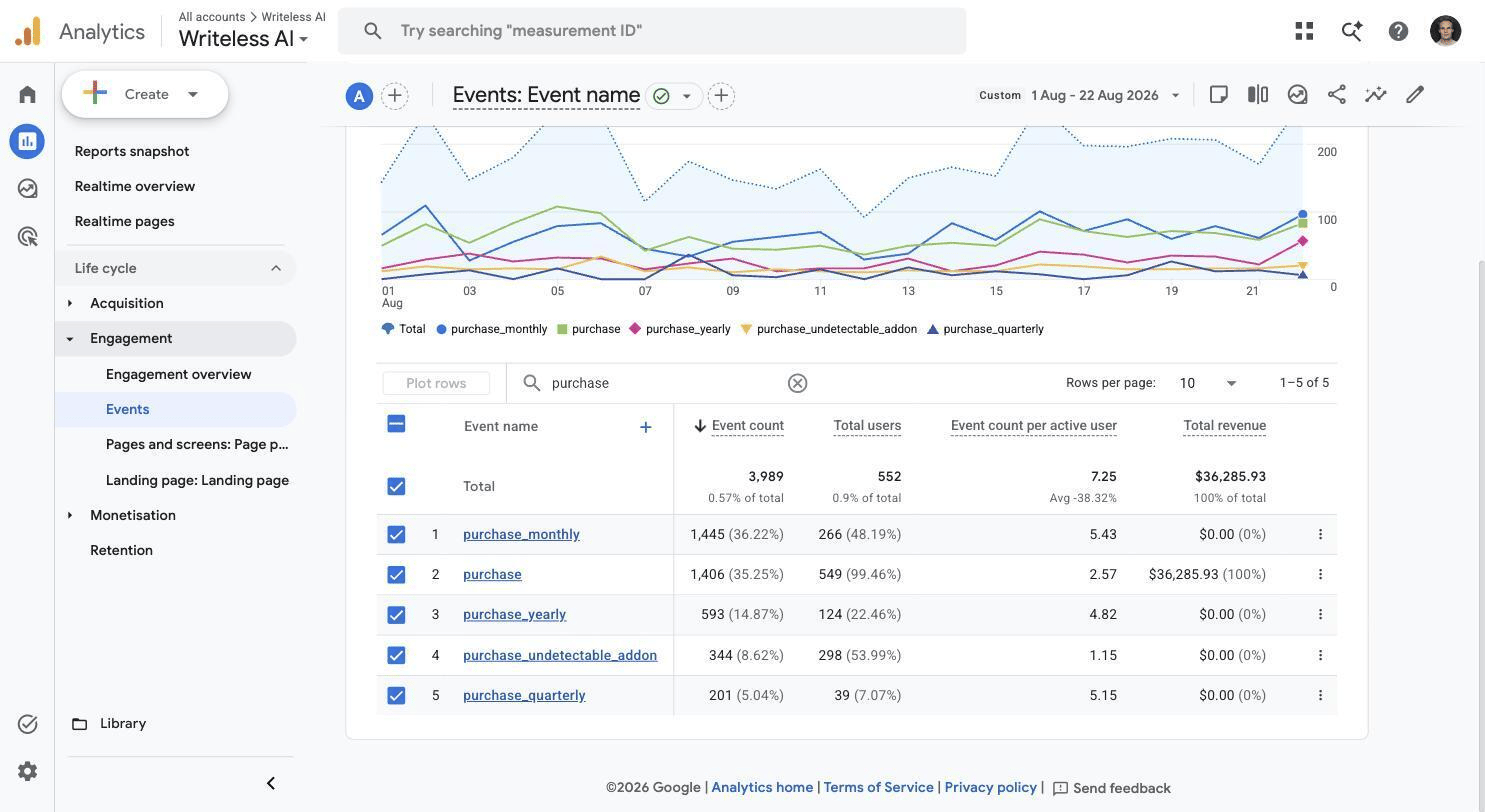Open the Google apps grid
The image size is (1485, 812).
tap(1304, 31)
